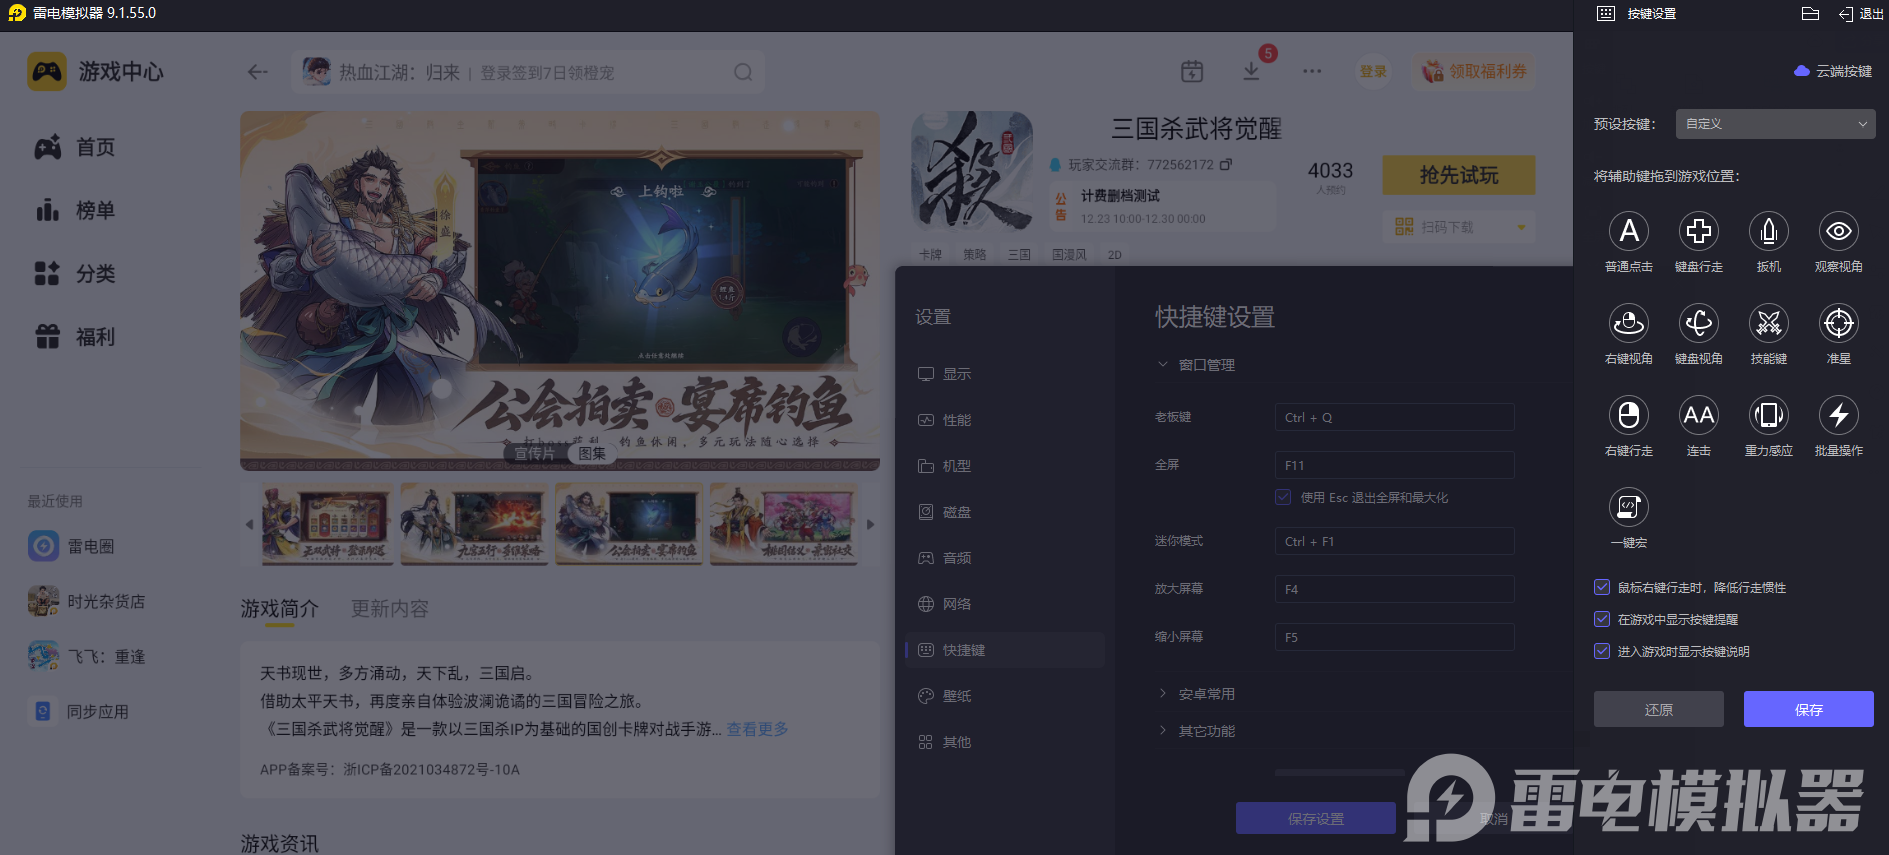Select the 观察视角 eye view icon
This screenshot has height=855, width=1889.
point(1838,231)
